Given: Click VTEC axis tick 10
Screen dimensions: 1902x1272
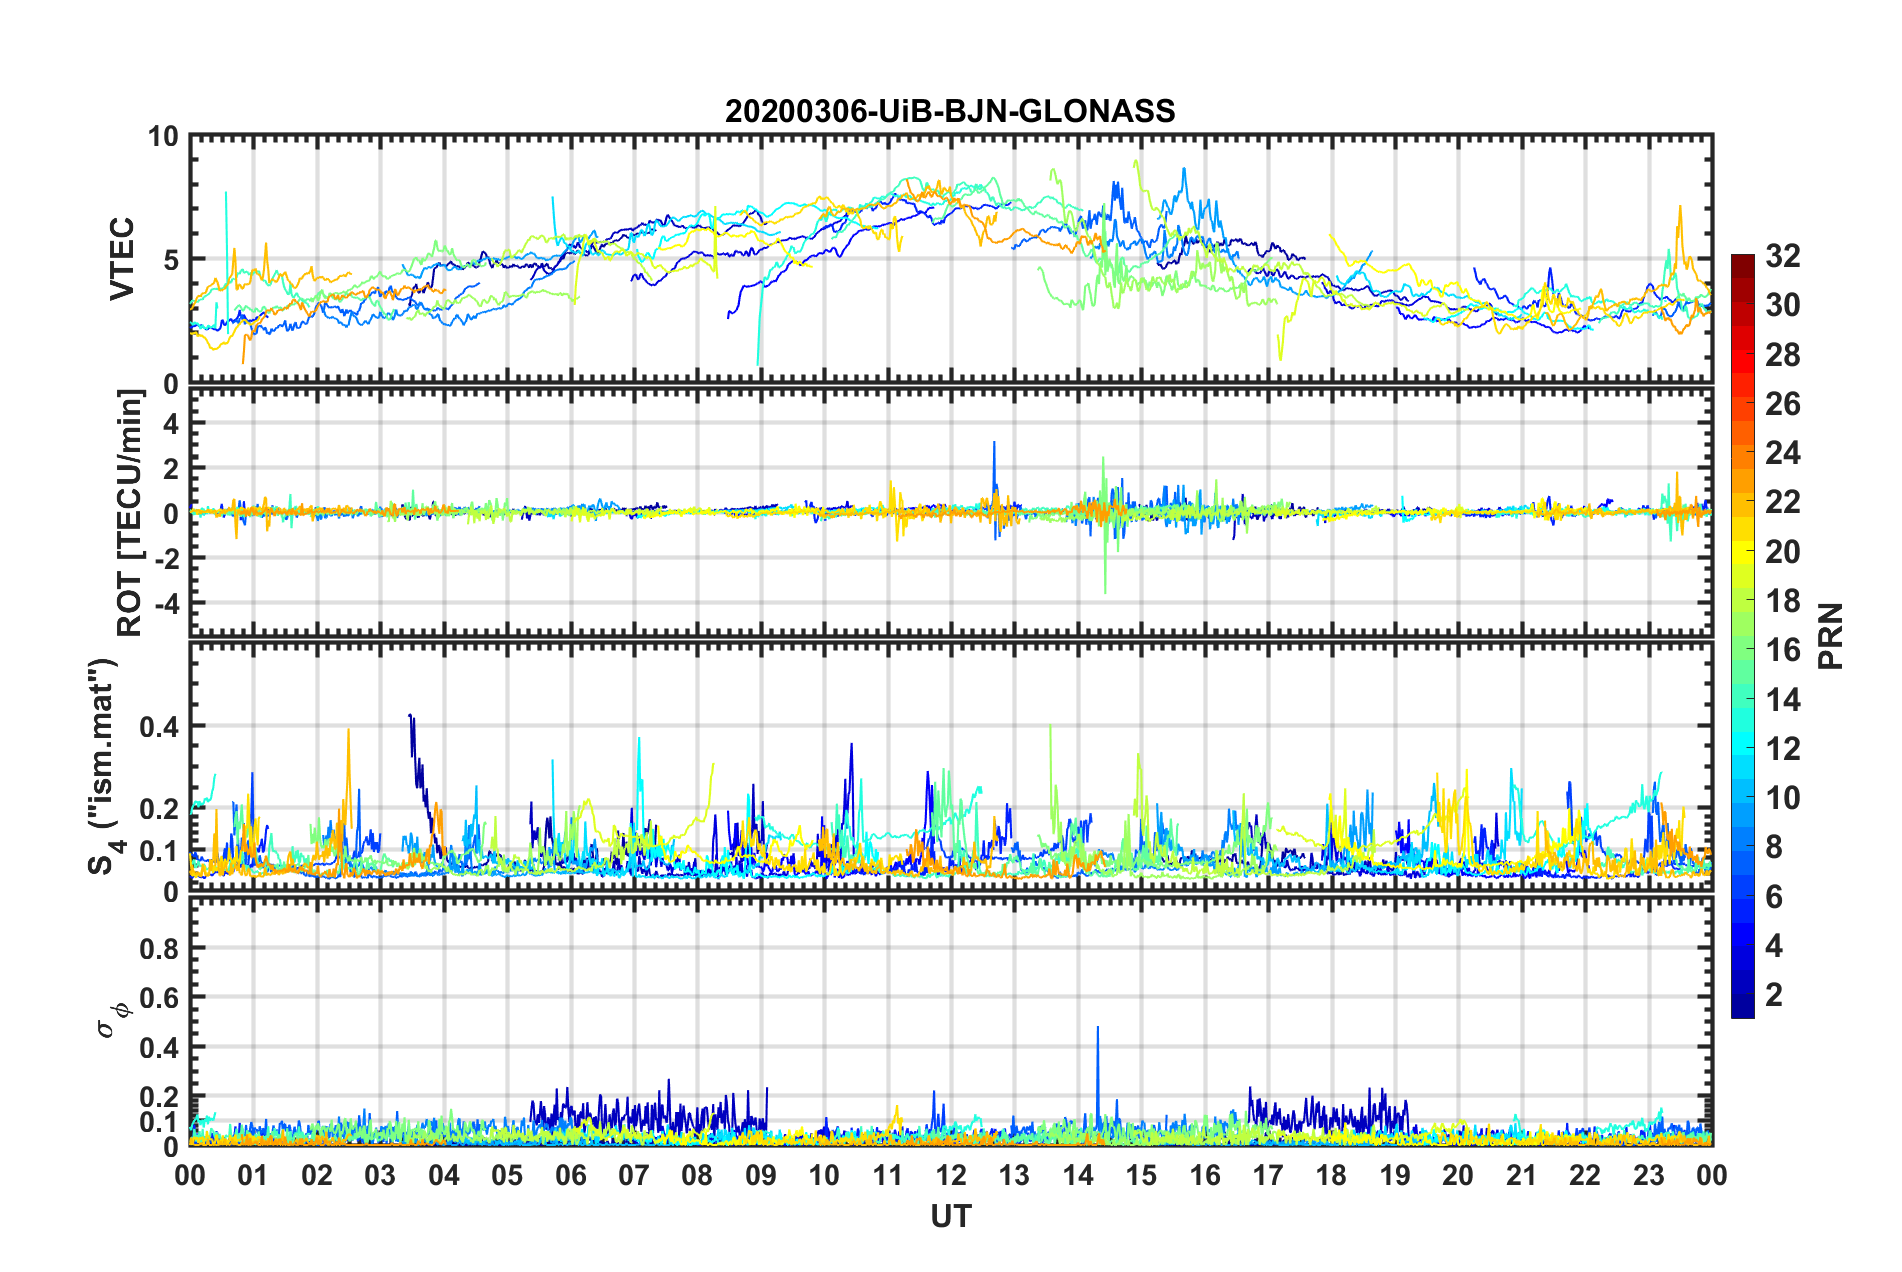Looking at the screenshot, I should tap(162, 137).
